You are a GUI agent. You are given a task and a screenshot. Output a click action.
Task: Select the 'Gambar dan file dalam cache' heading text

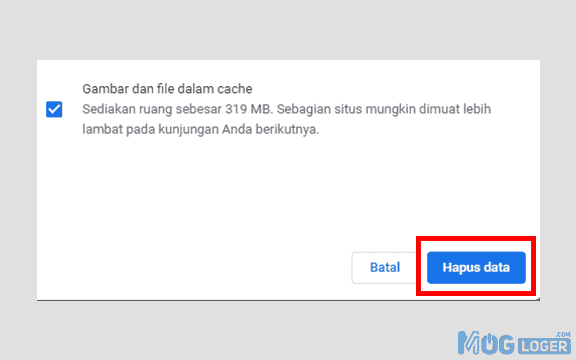(167, 89)
